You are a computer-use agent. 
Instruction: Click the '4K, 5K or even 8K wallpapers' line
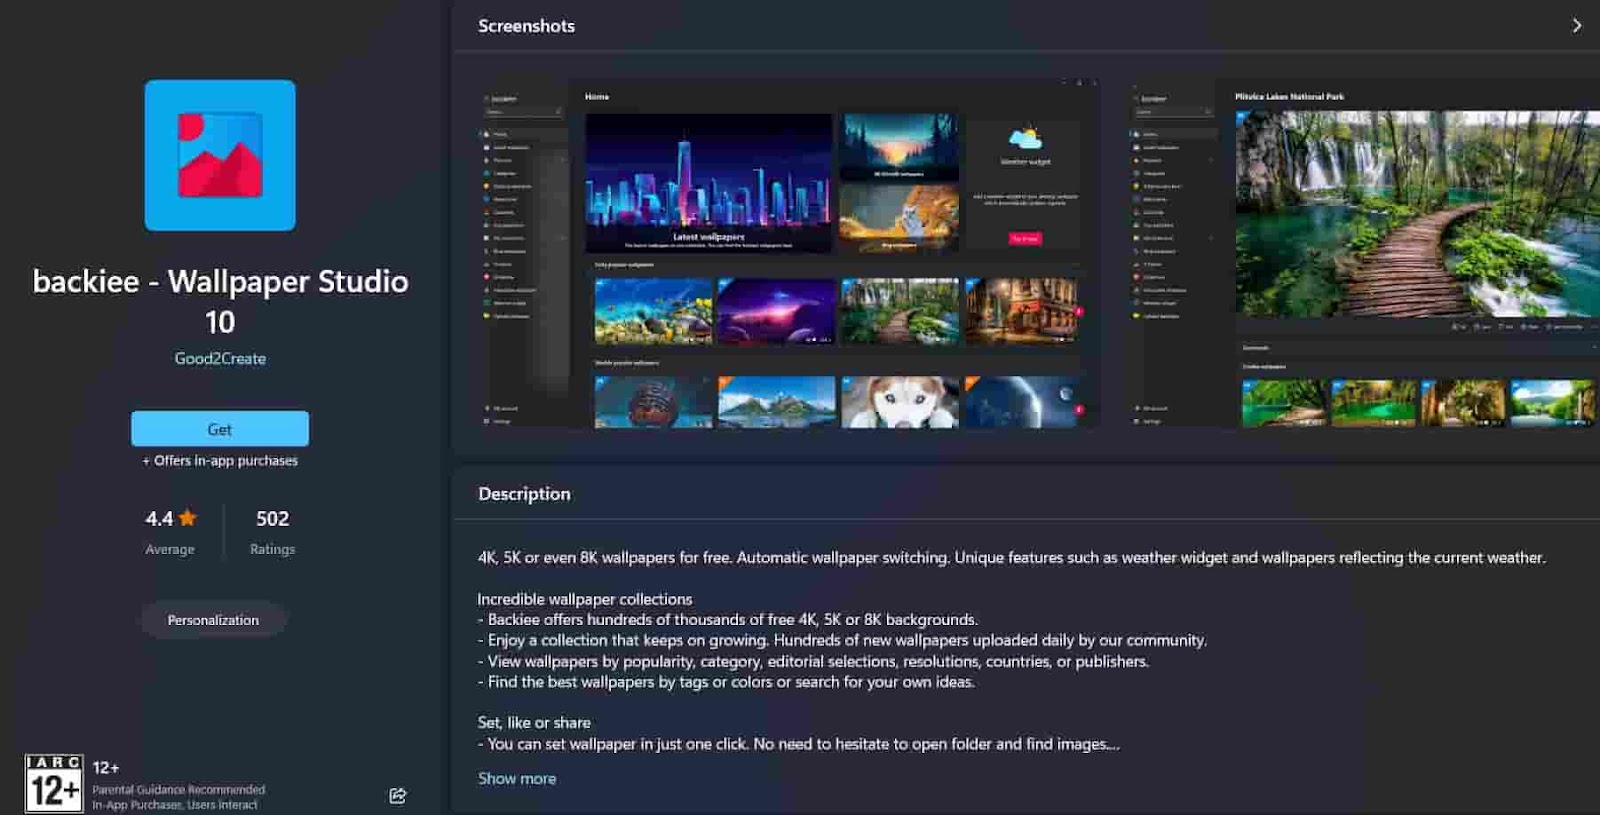pyautogui.click(x=1012, y=558)
